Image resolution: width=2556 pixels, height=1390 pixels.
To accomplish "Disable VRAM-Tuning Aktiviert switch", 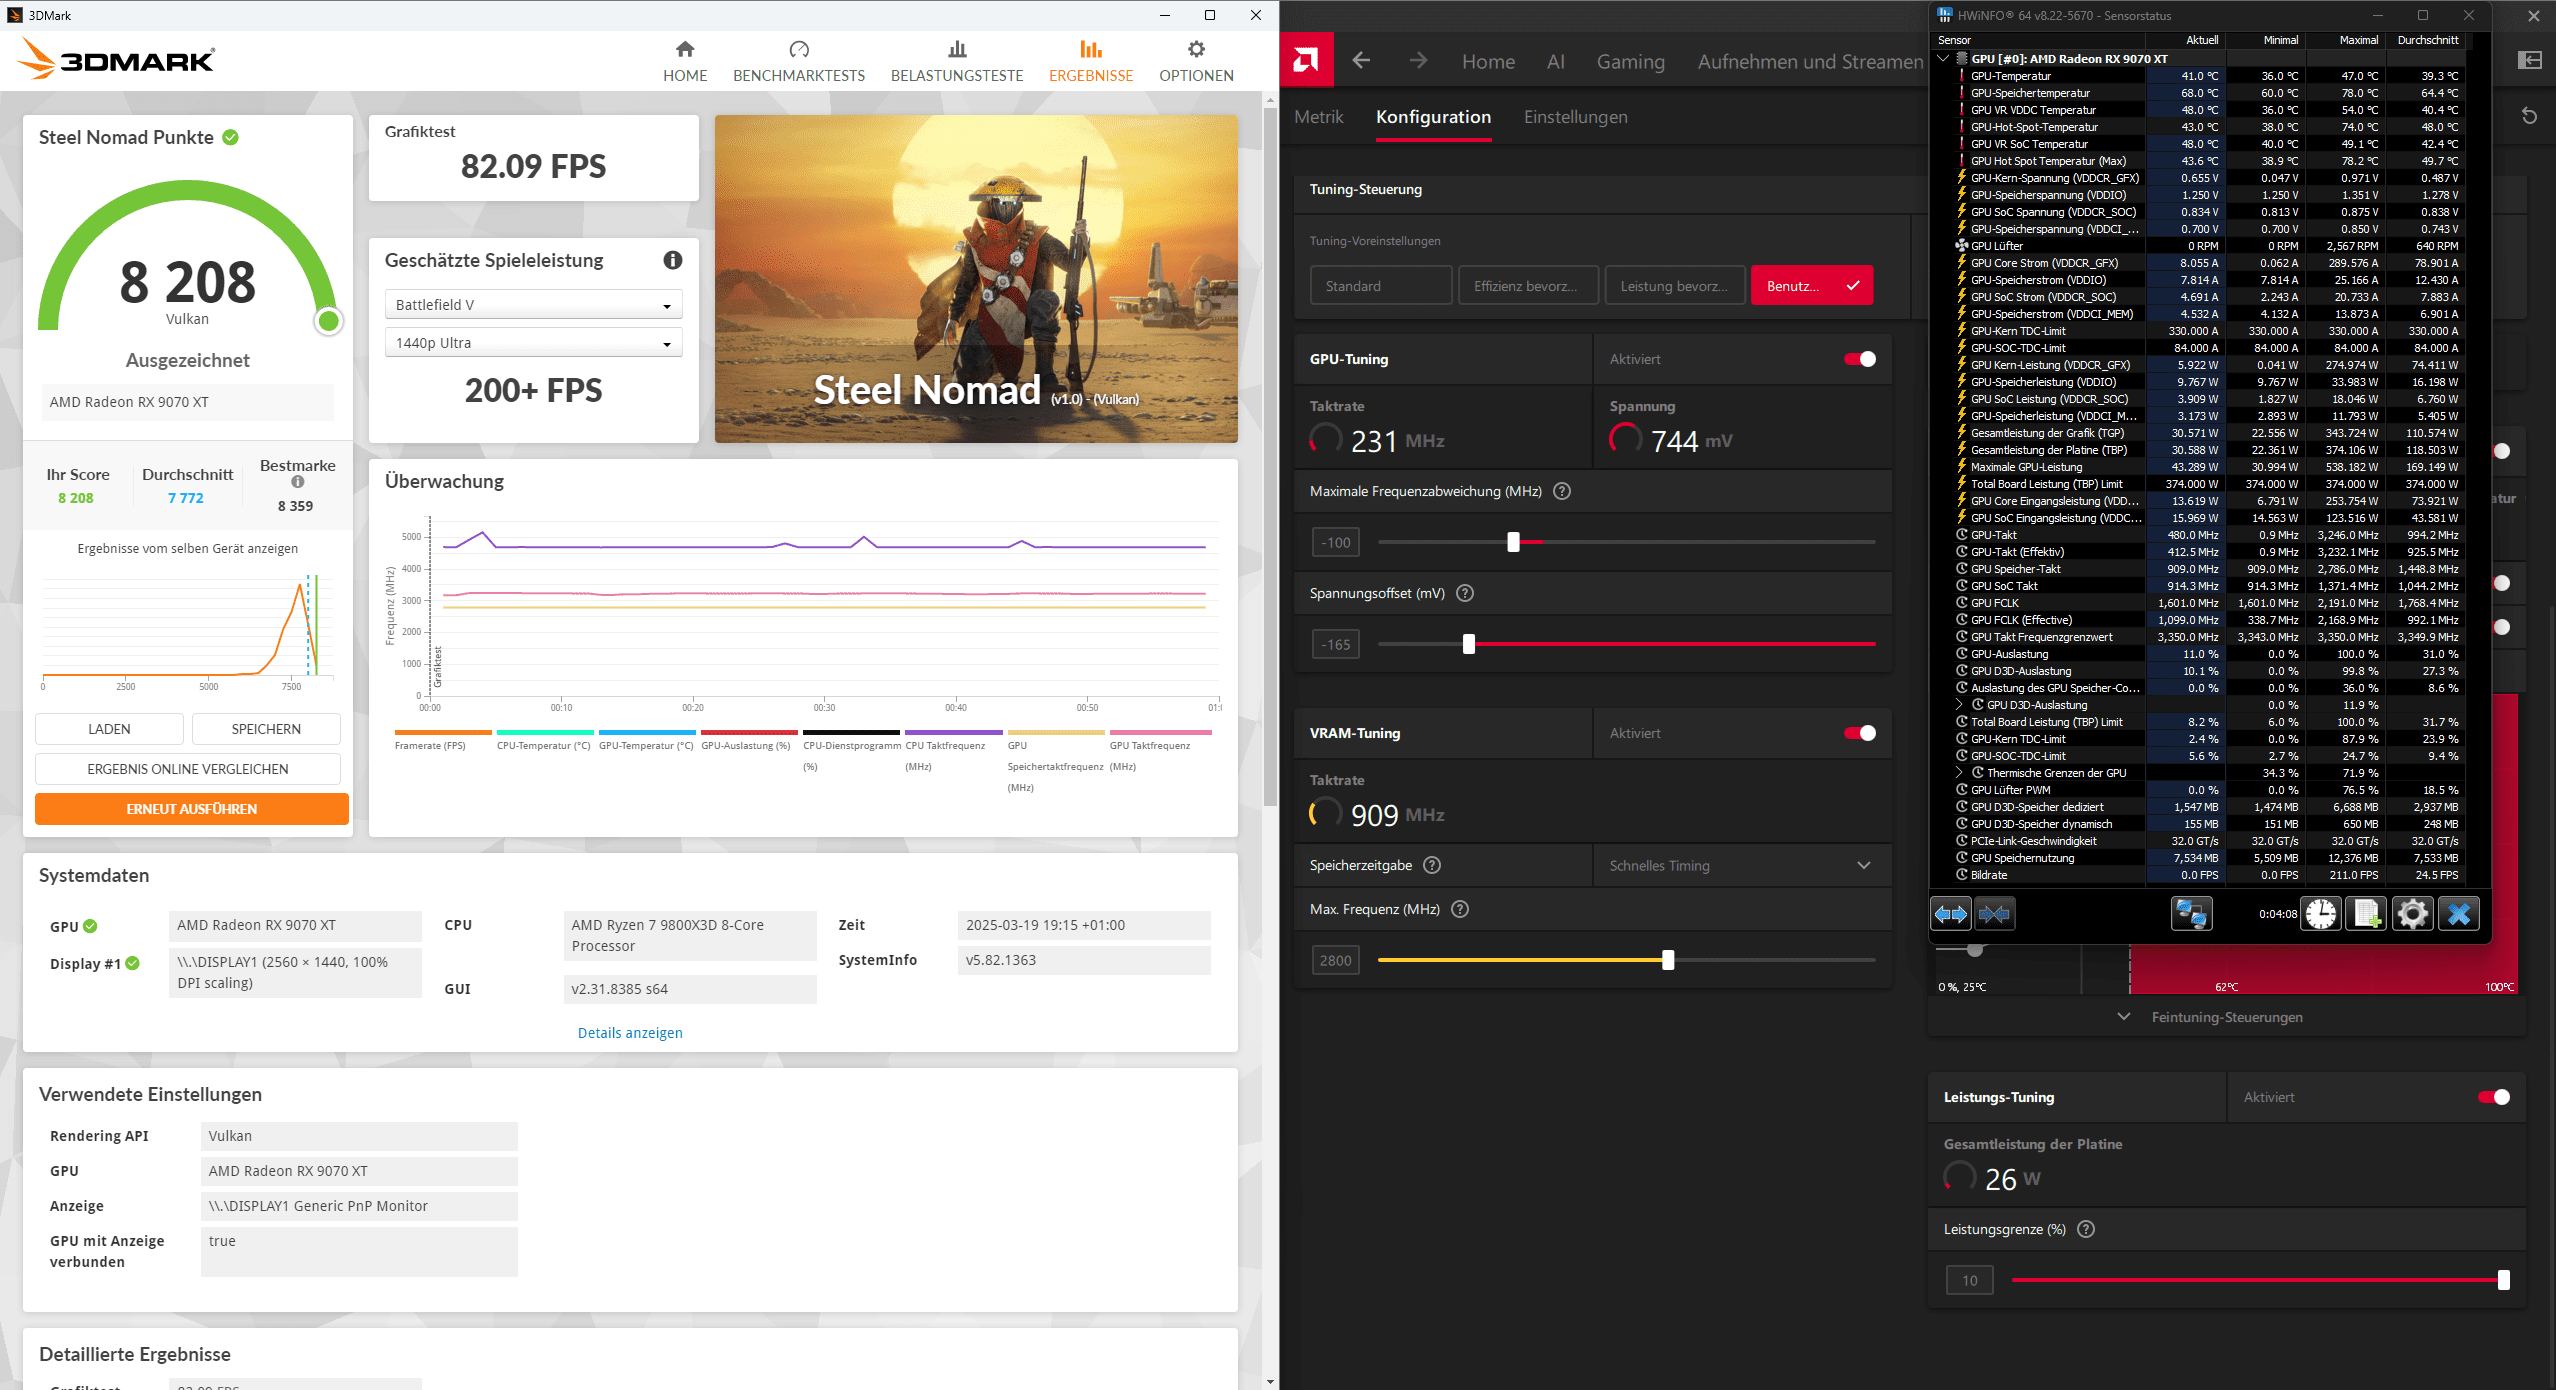I will click(1860, 733).
